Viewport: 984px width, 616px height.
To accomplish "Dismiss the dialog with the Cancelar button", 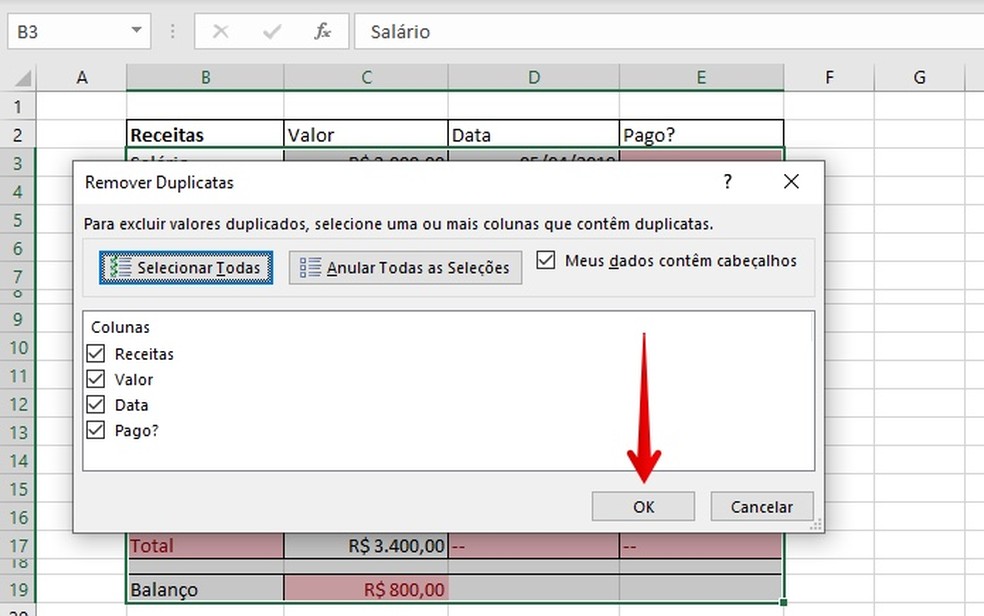I will 762,506.
